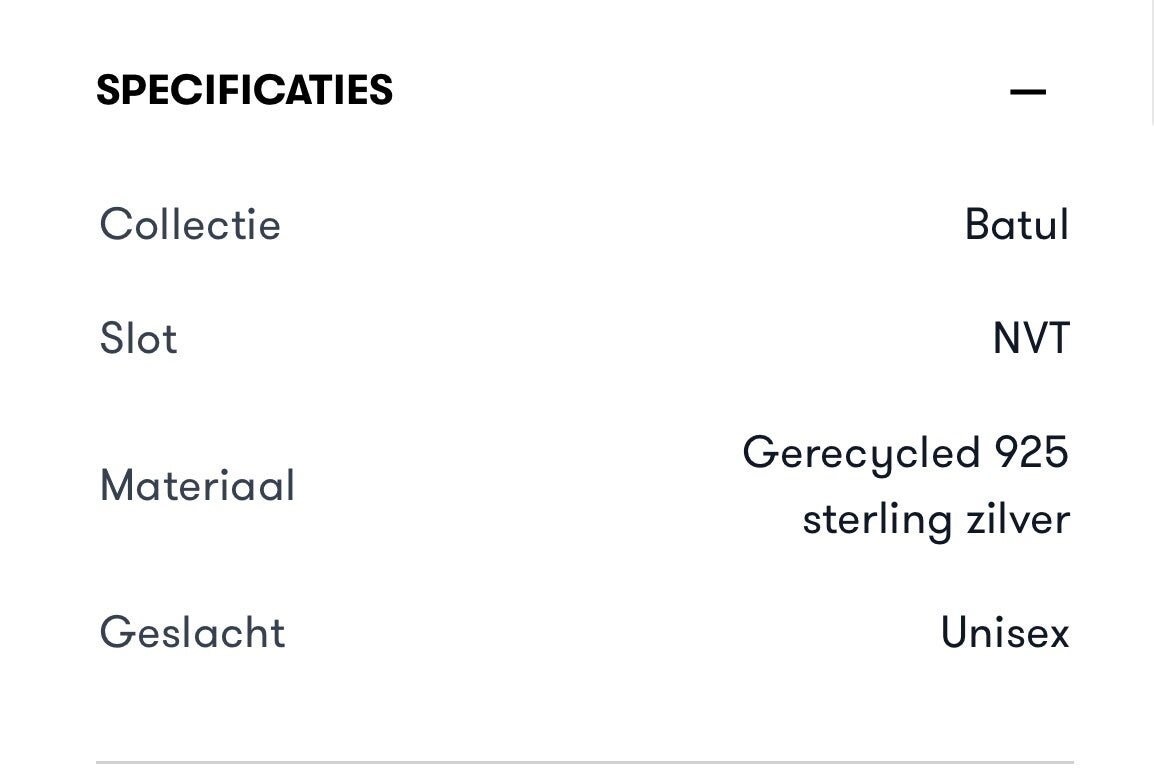Click the Slot label
Image resolution: width=1154 pixels, height=770 pixels.
point(138,338)
